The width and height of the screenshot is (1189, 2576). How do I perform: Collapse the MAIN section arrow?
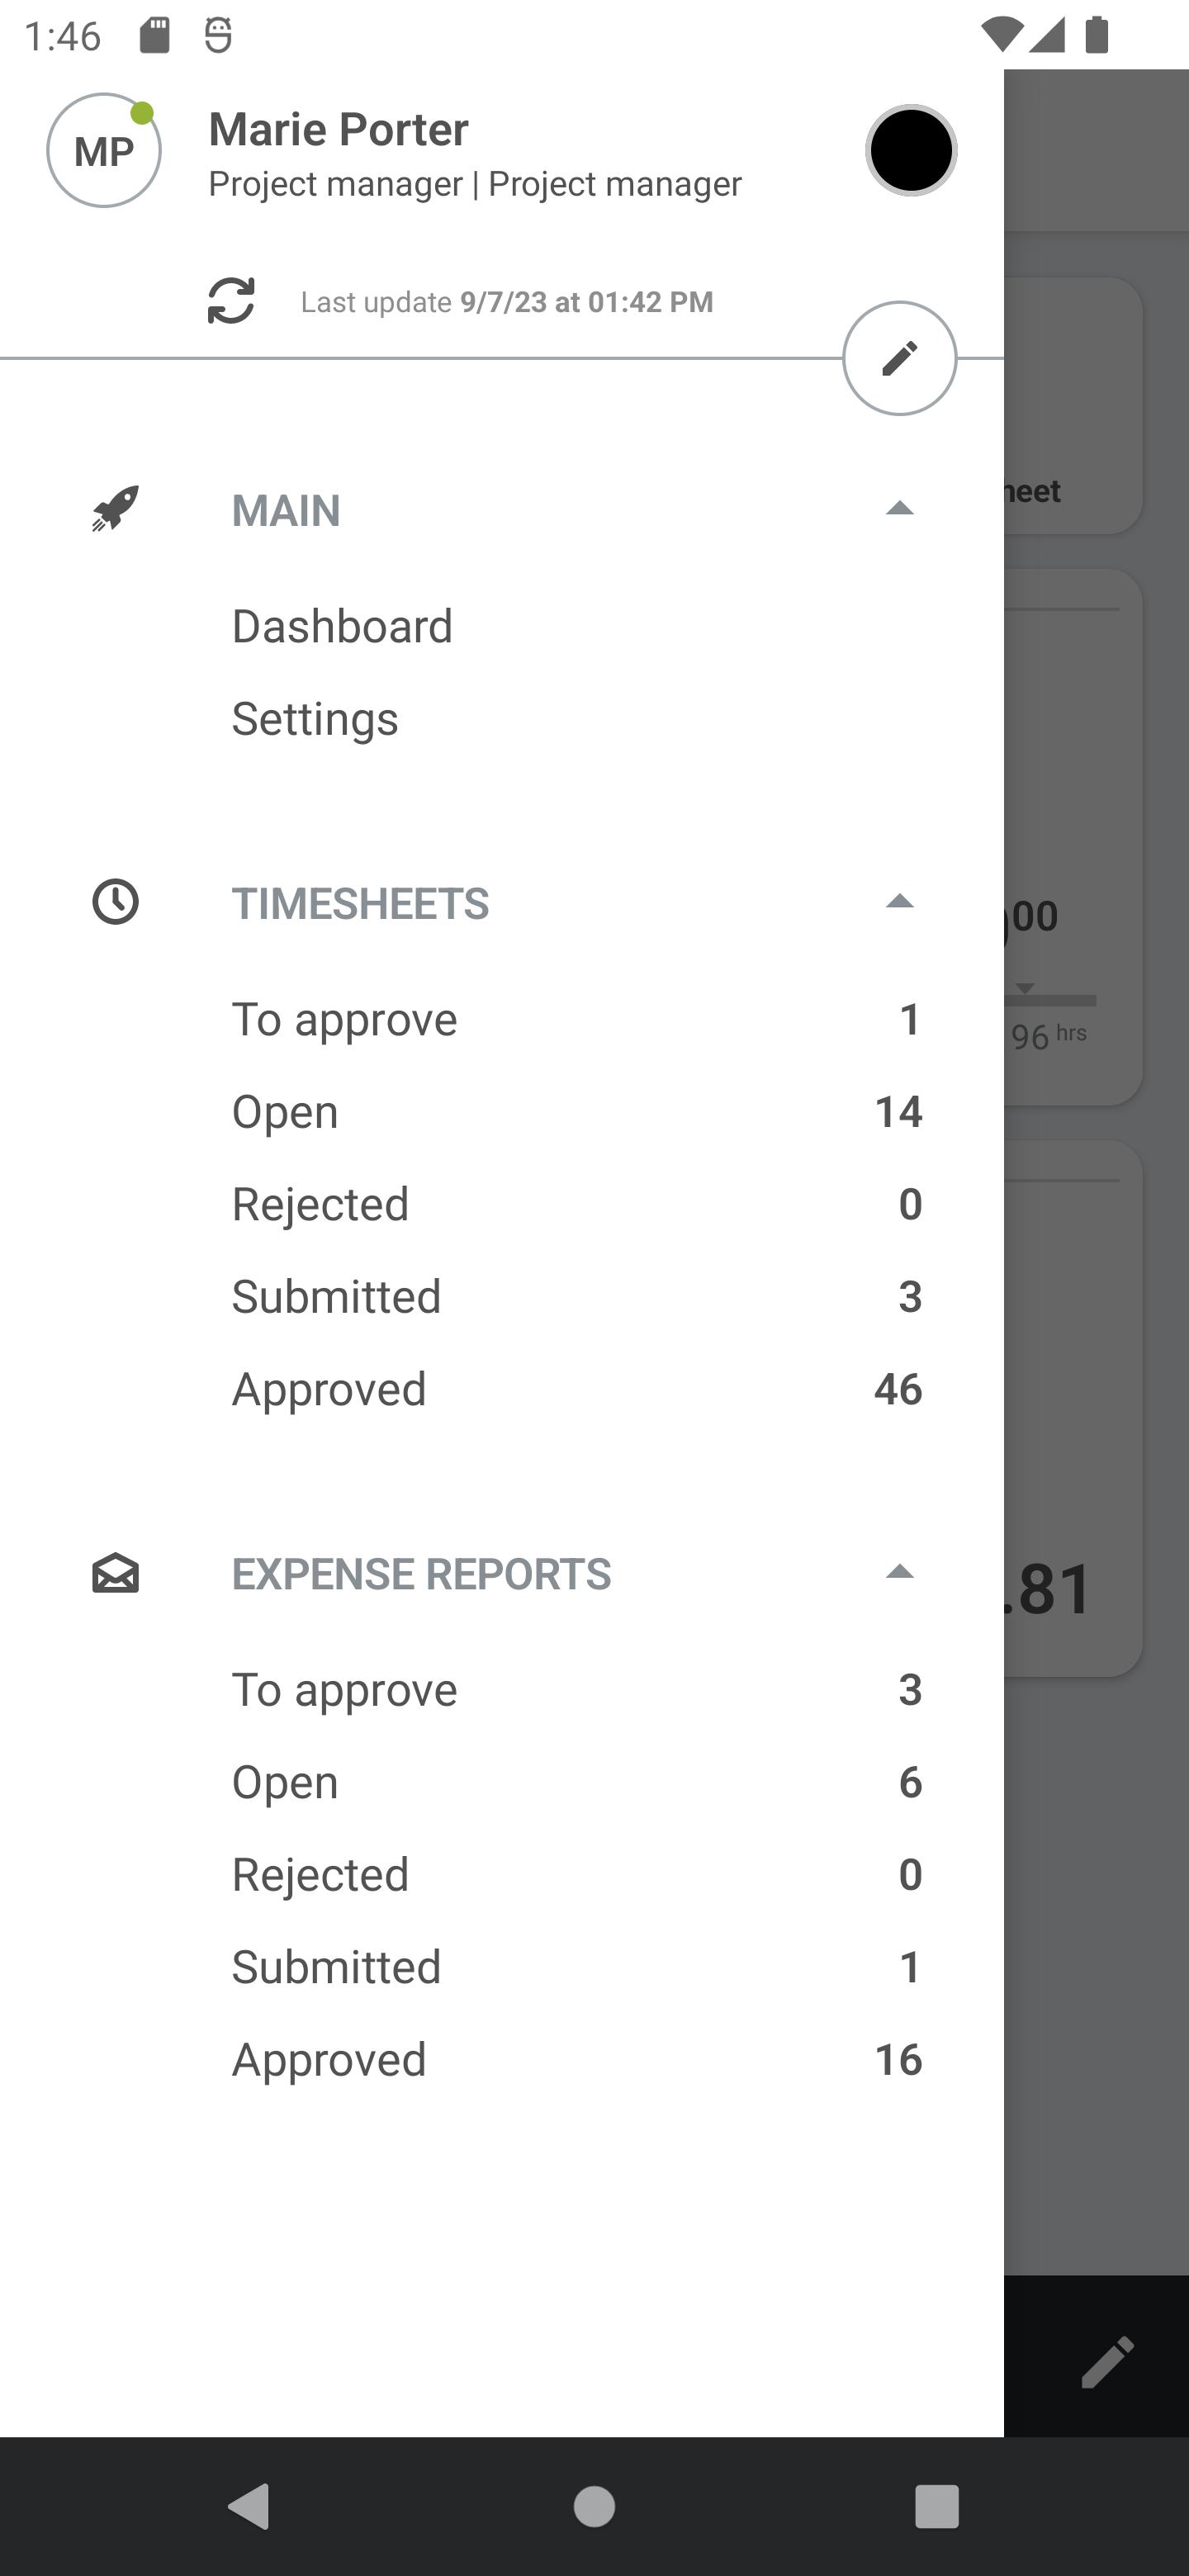(x=899, y=509)
